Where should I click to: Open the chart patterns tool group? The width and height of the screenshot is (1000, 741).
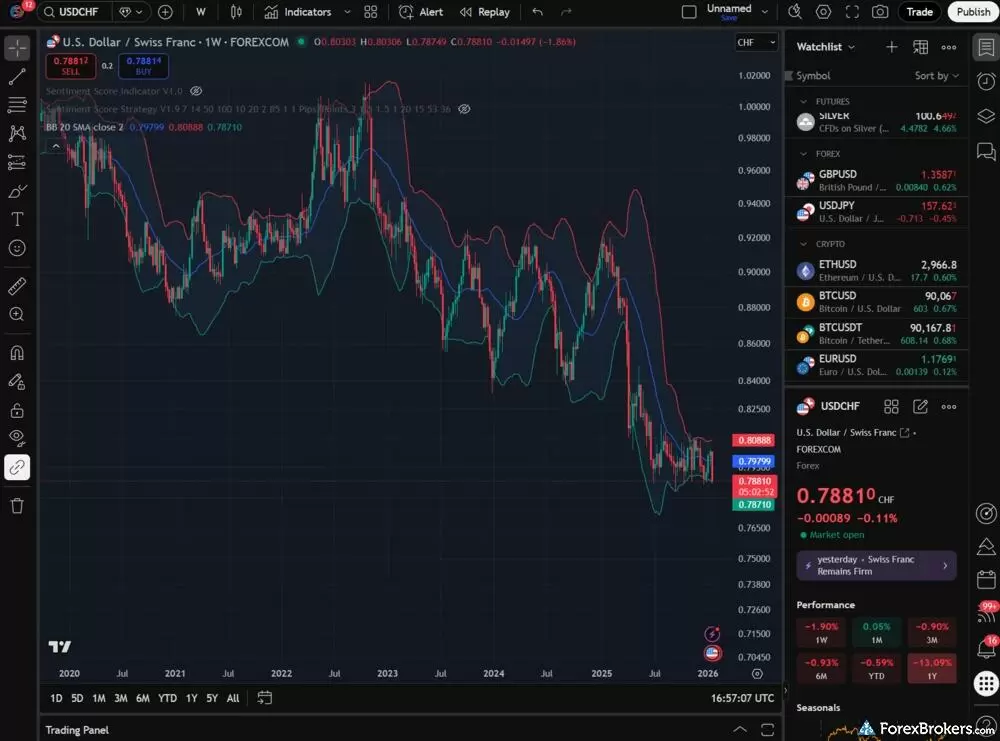tap(17, 133)
